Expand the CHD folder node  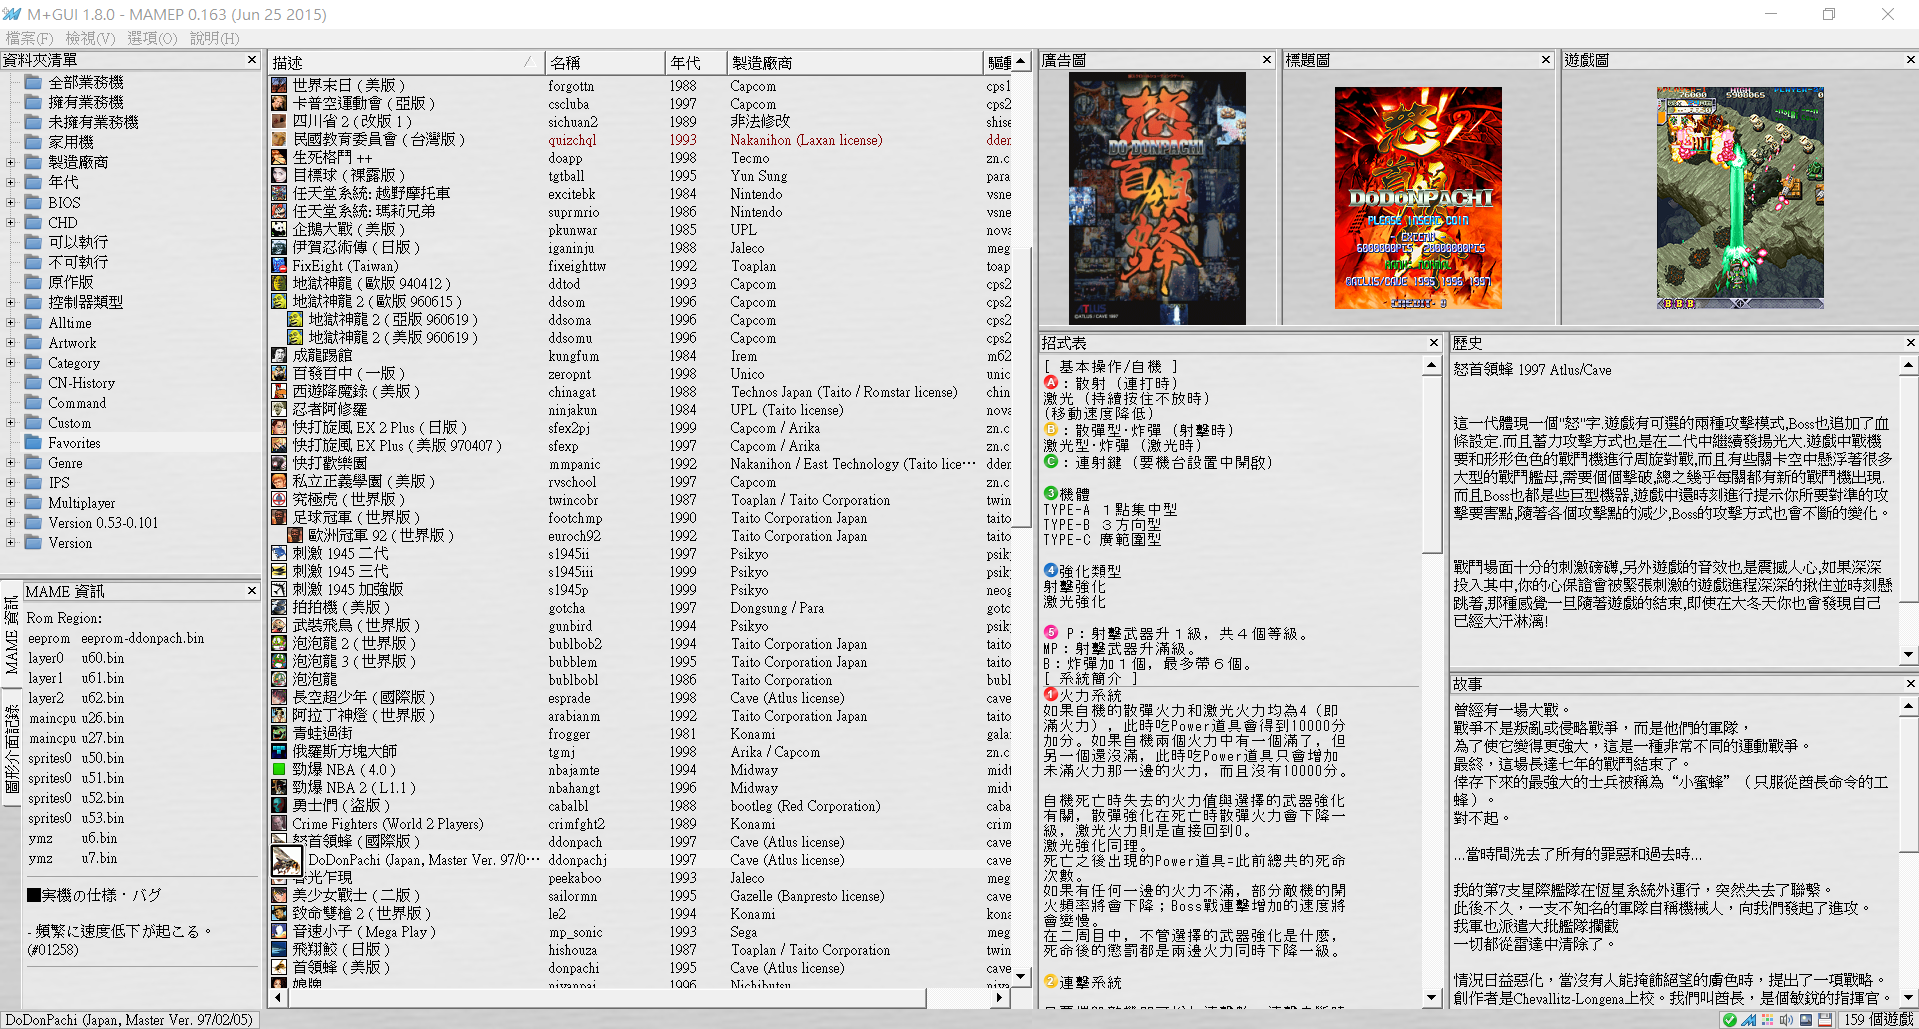click(x=11, y=222)
